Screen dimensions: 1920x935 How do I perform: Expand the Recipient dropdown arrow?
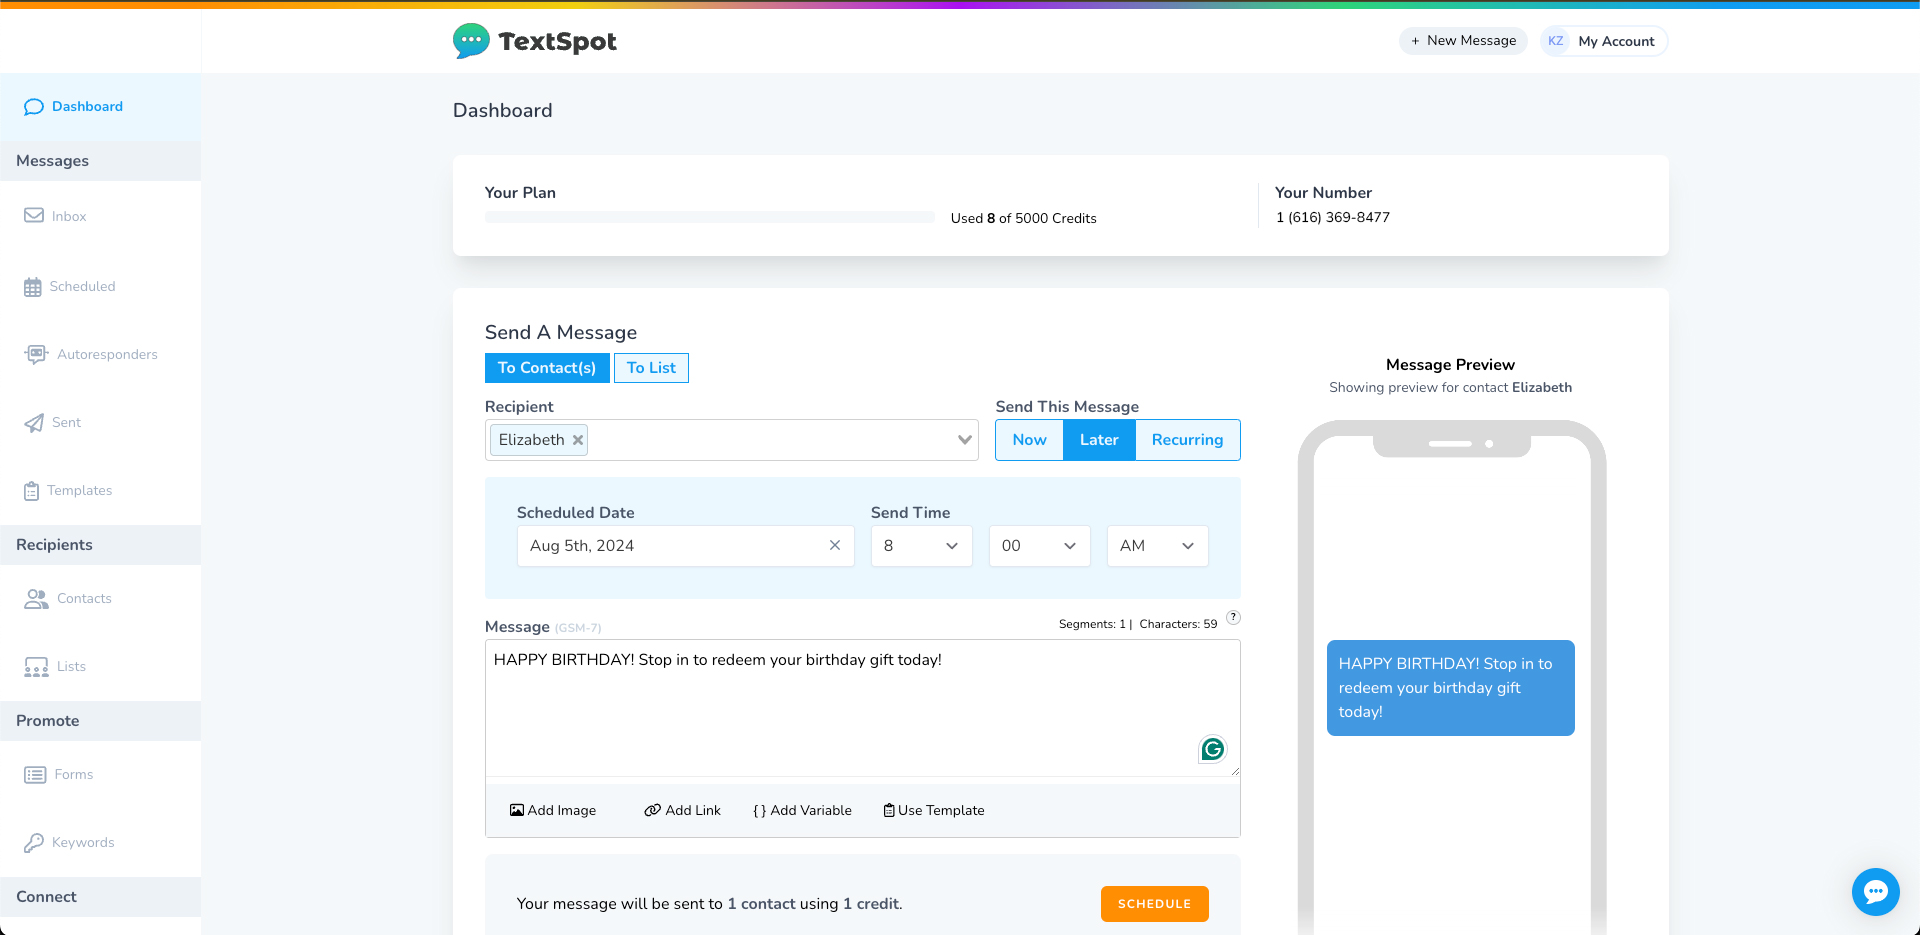(964, 440)
